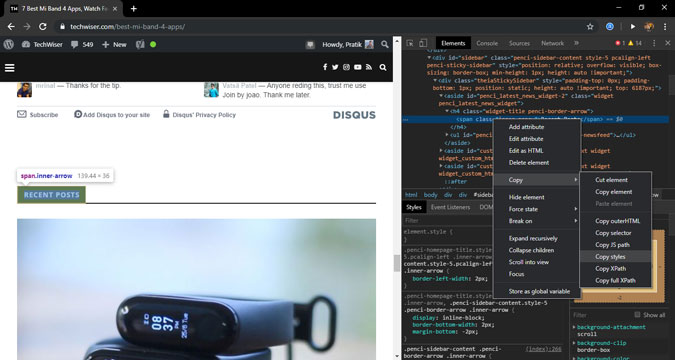This screenshot has height=360, width=675.
Task: Select Copy full XPath
Action: [x=616, y=280]
